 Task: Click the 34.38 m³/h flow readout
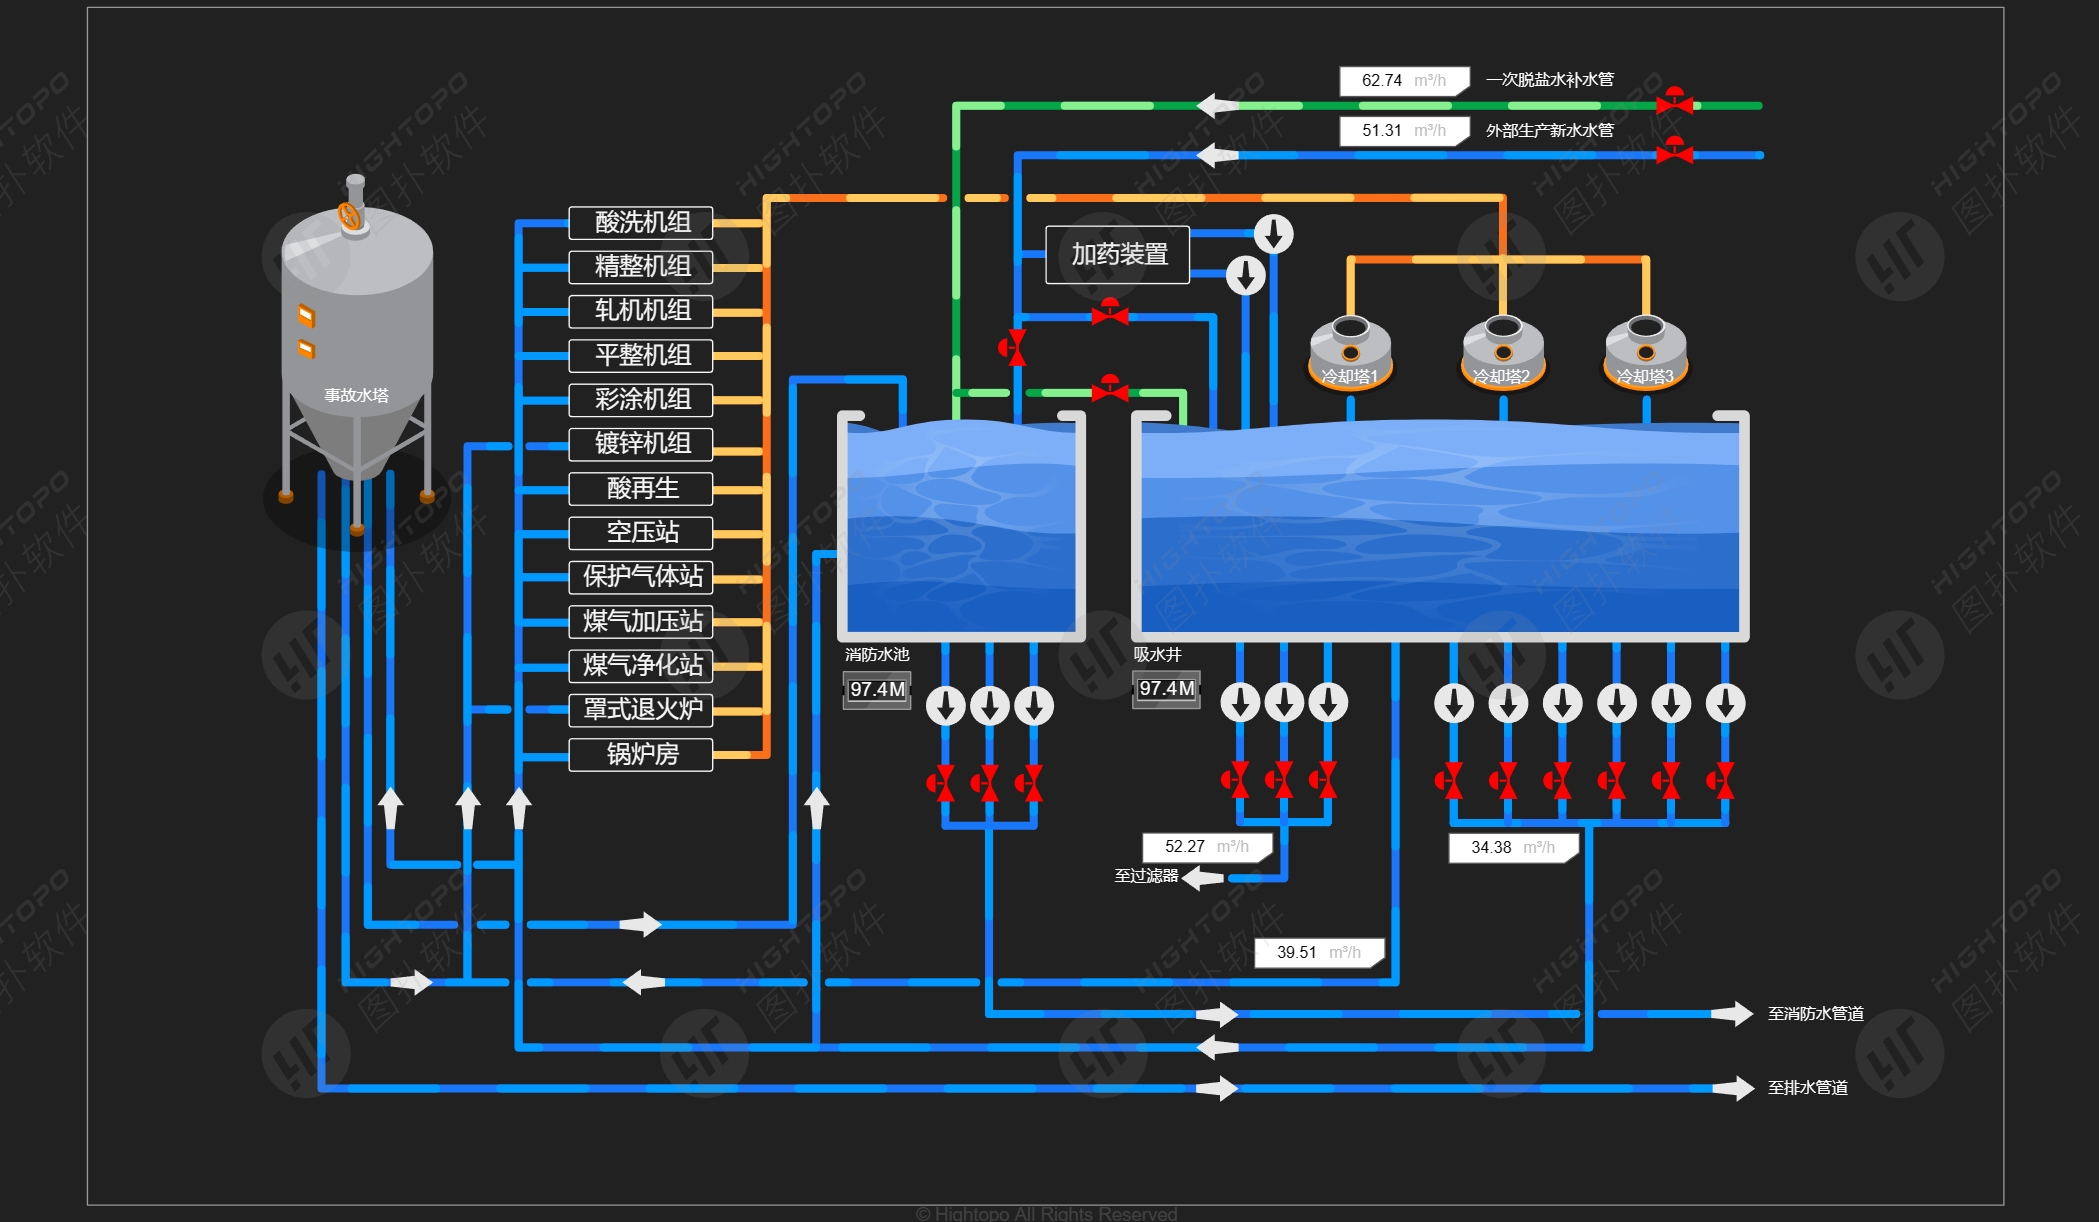click(x=1513, y=848)
